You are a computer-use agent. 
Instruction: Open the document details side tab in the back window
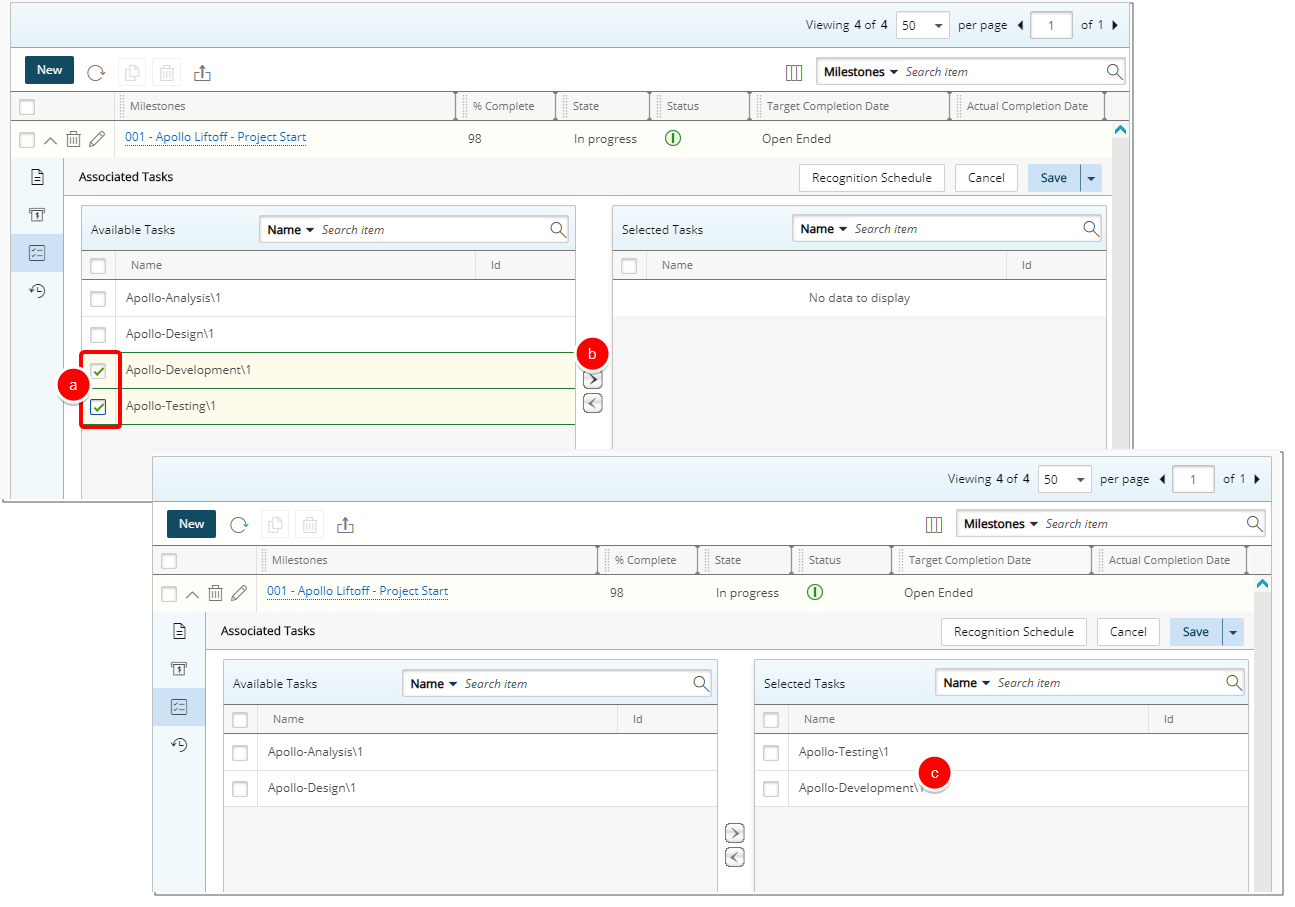click(x=37, y=177)
